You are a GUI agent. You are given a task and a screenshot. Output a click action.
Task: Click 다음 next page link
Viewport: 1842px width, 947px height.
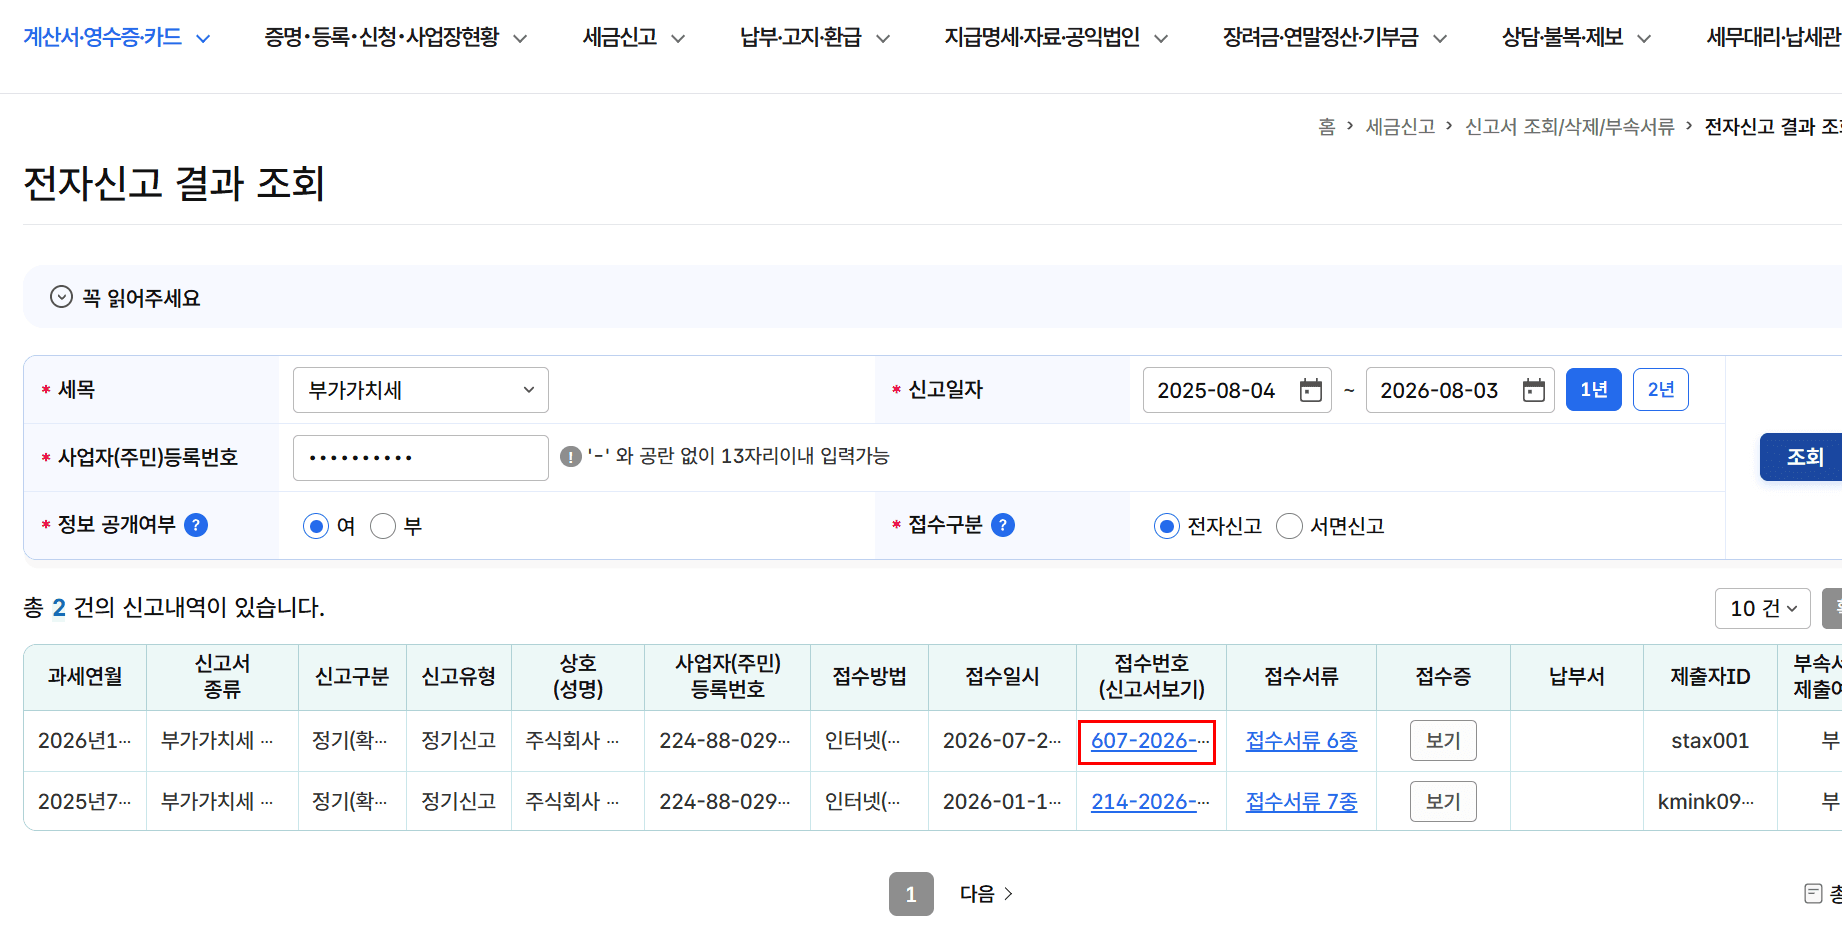[986, 894]
